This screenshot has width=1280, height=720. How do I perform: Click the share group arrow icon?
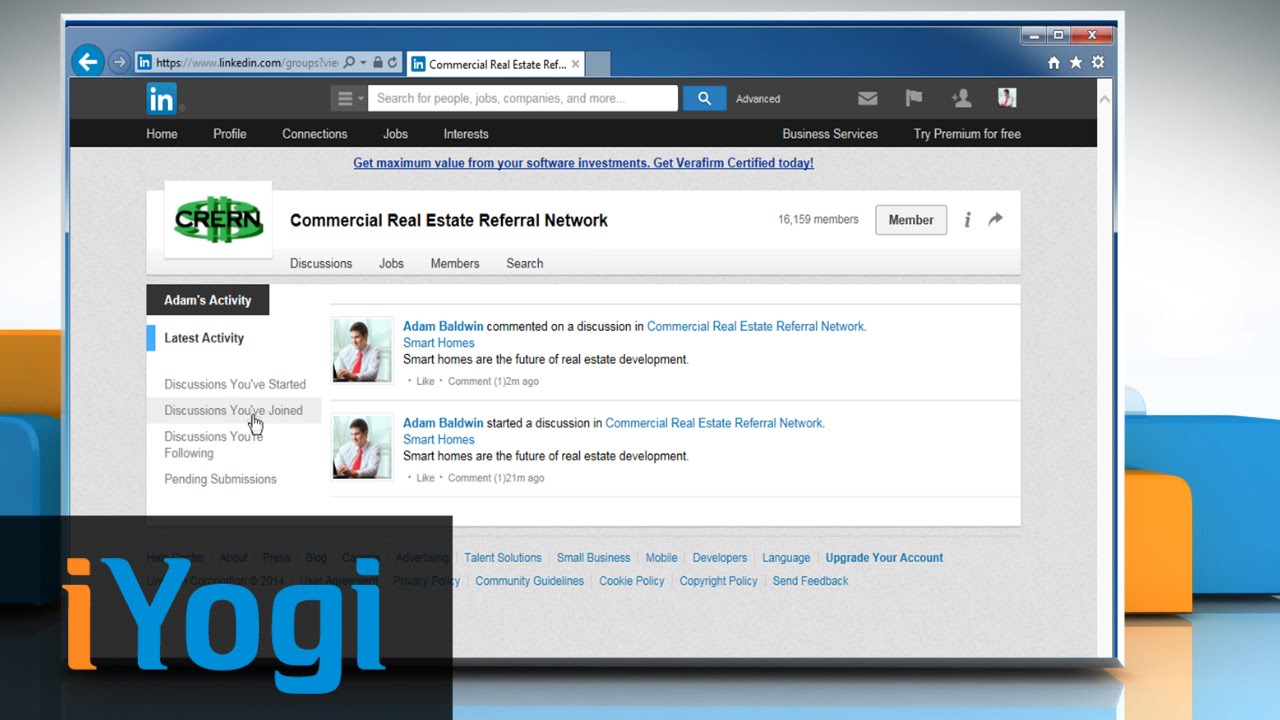[x=995, y=219]
